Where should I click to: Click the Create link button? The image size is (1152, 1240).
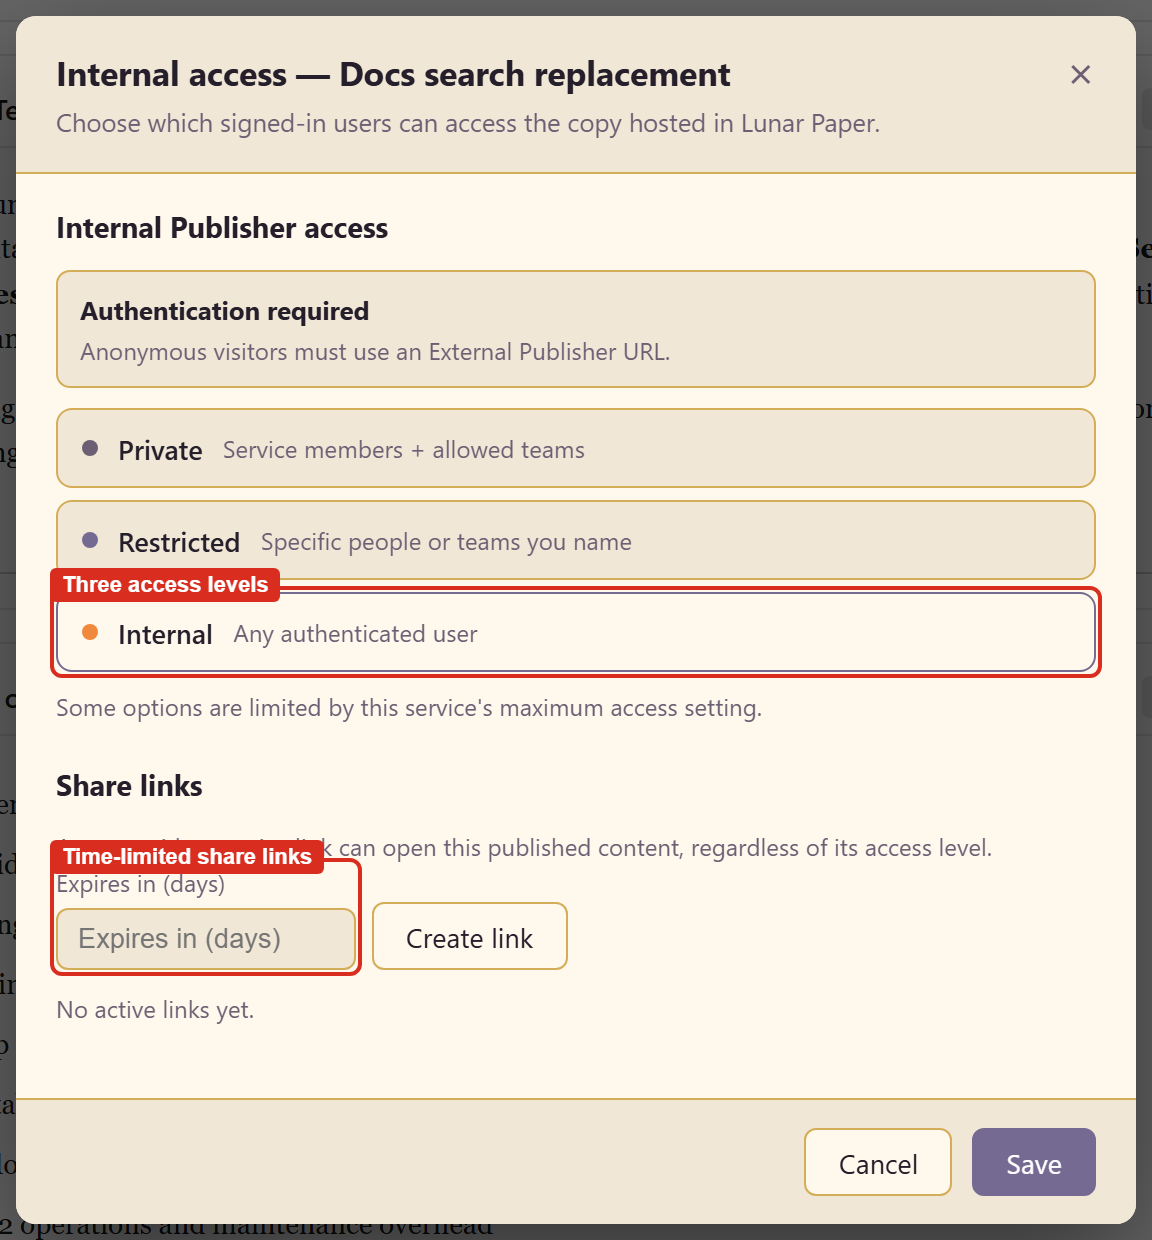470,937
